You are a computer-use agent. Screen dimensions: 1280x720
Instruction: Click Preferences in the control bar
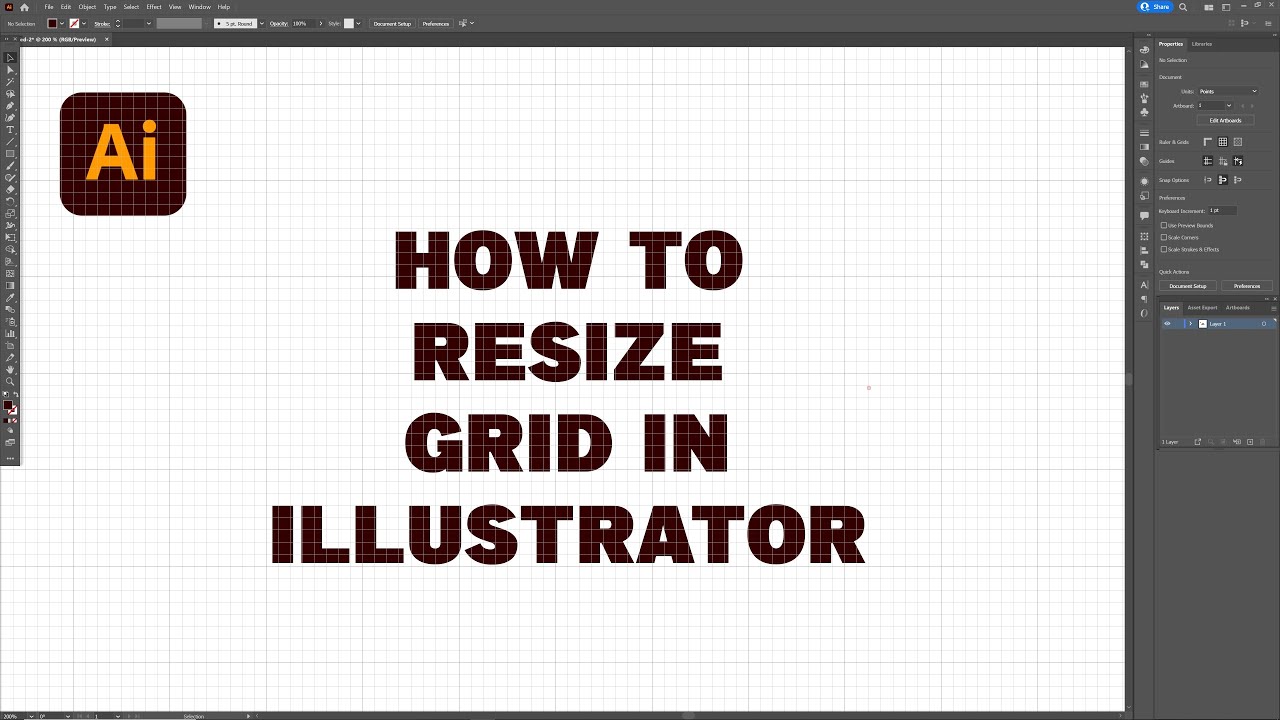tap(436, 23)
